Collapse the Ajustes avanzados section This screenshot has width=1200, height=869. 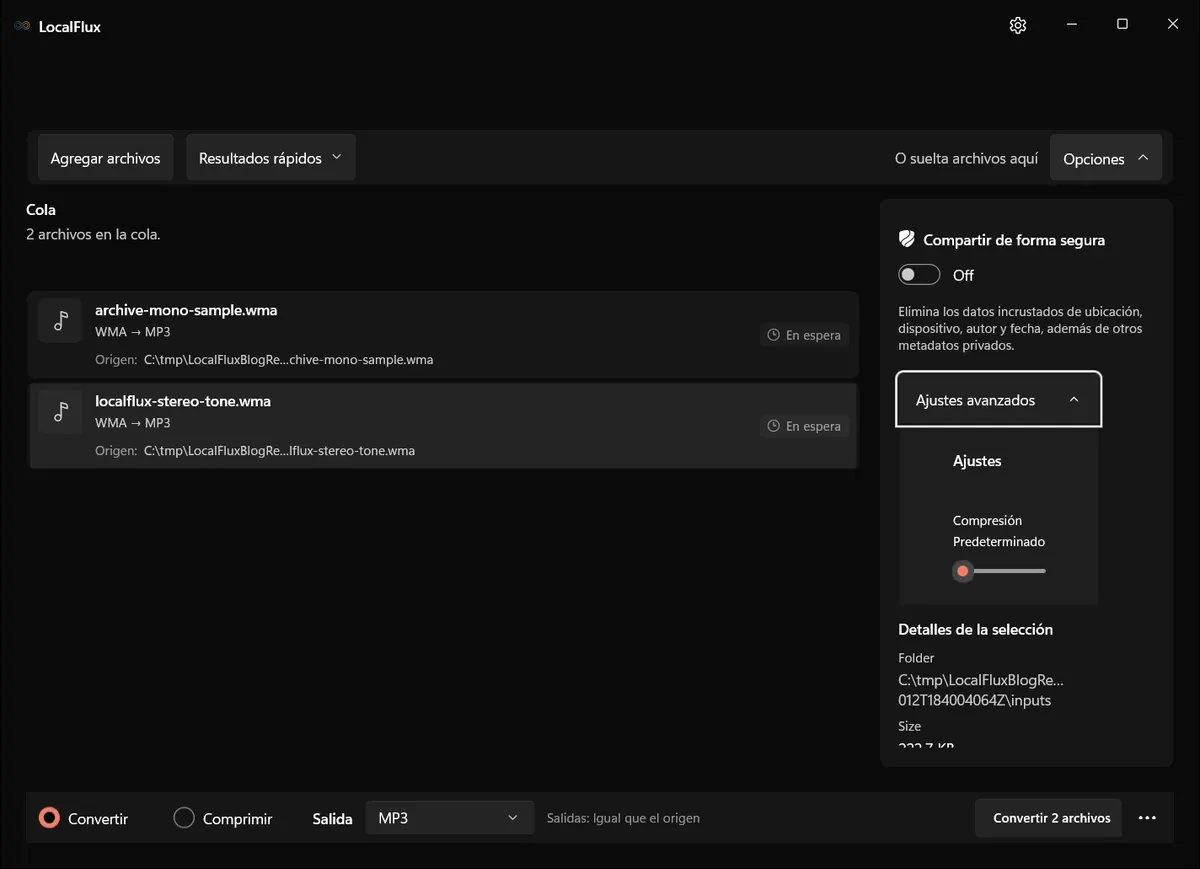(x=999, y=400)
